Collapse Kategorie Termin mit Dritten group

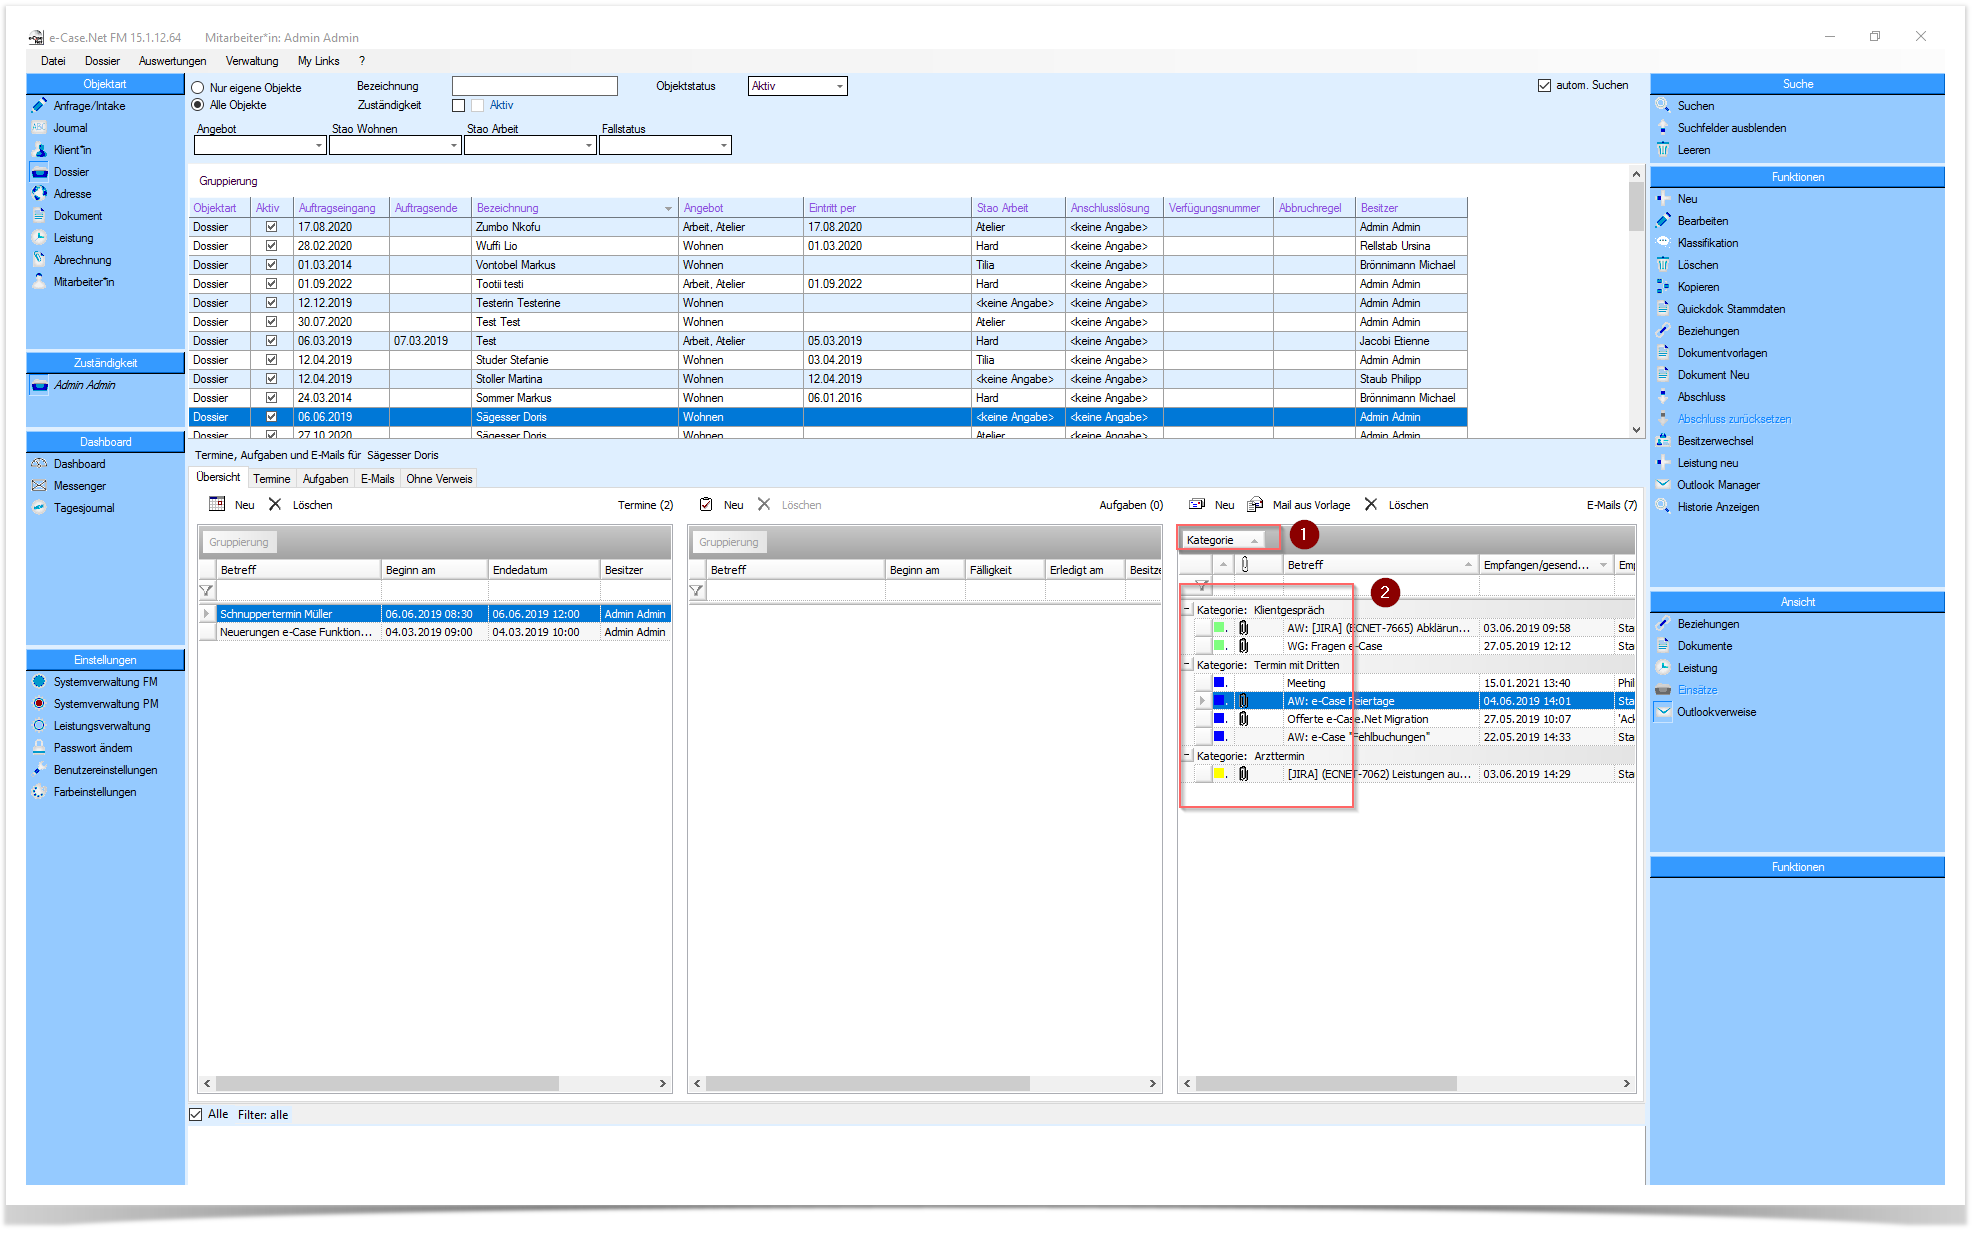[x=1187, y=664]
